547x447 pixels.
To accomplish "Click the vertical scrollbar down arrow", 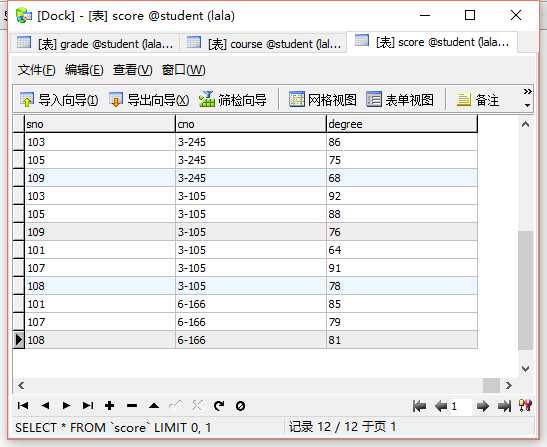I will tap(525, 368).
